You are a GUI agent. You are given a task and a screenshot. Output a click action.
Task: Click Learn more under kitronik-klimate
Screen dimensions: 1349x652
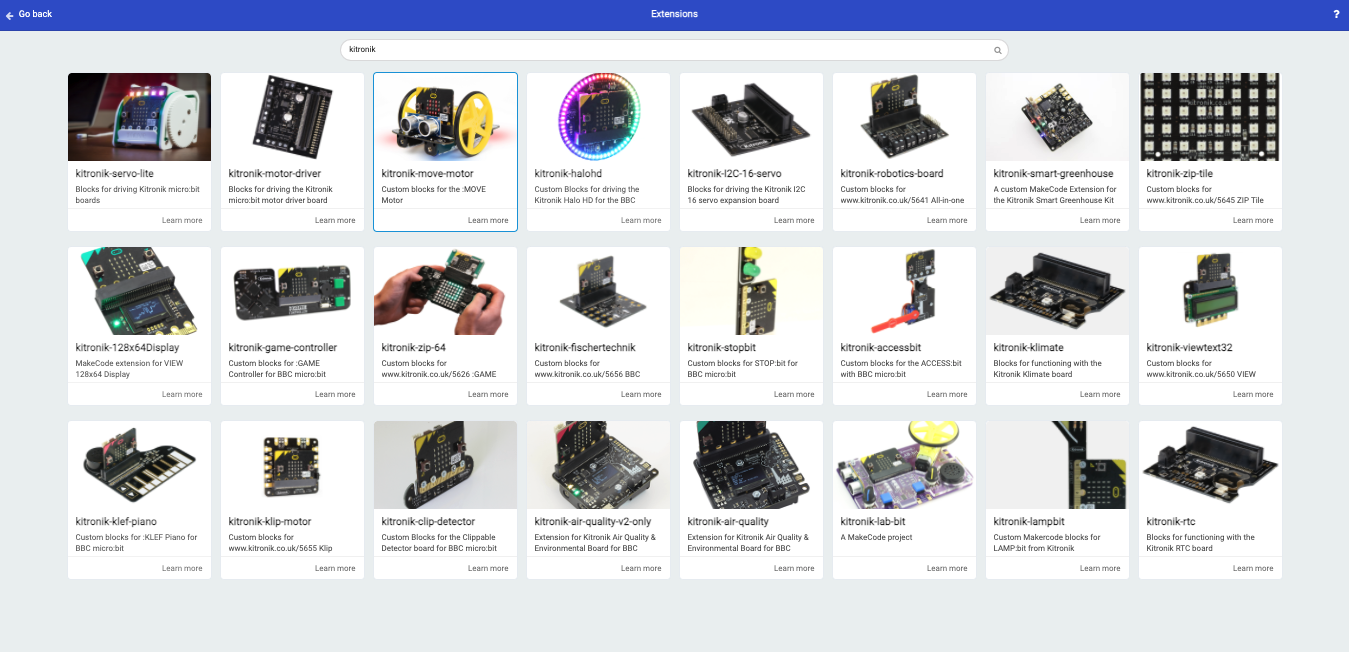click(1100, 394)
